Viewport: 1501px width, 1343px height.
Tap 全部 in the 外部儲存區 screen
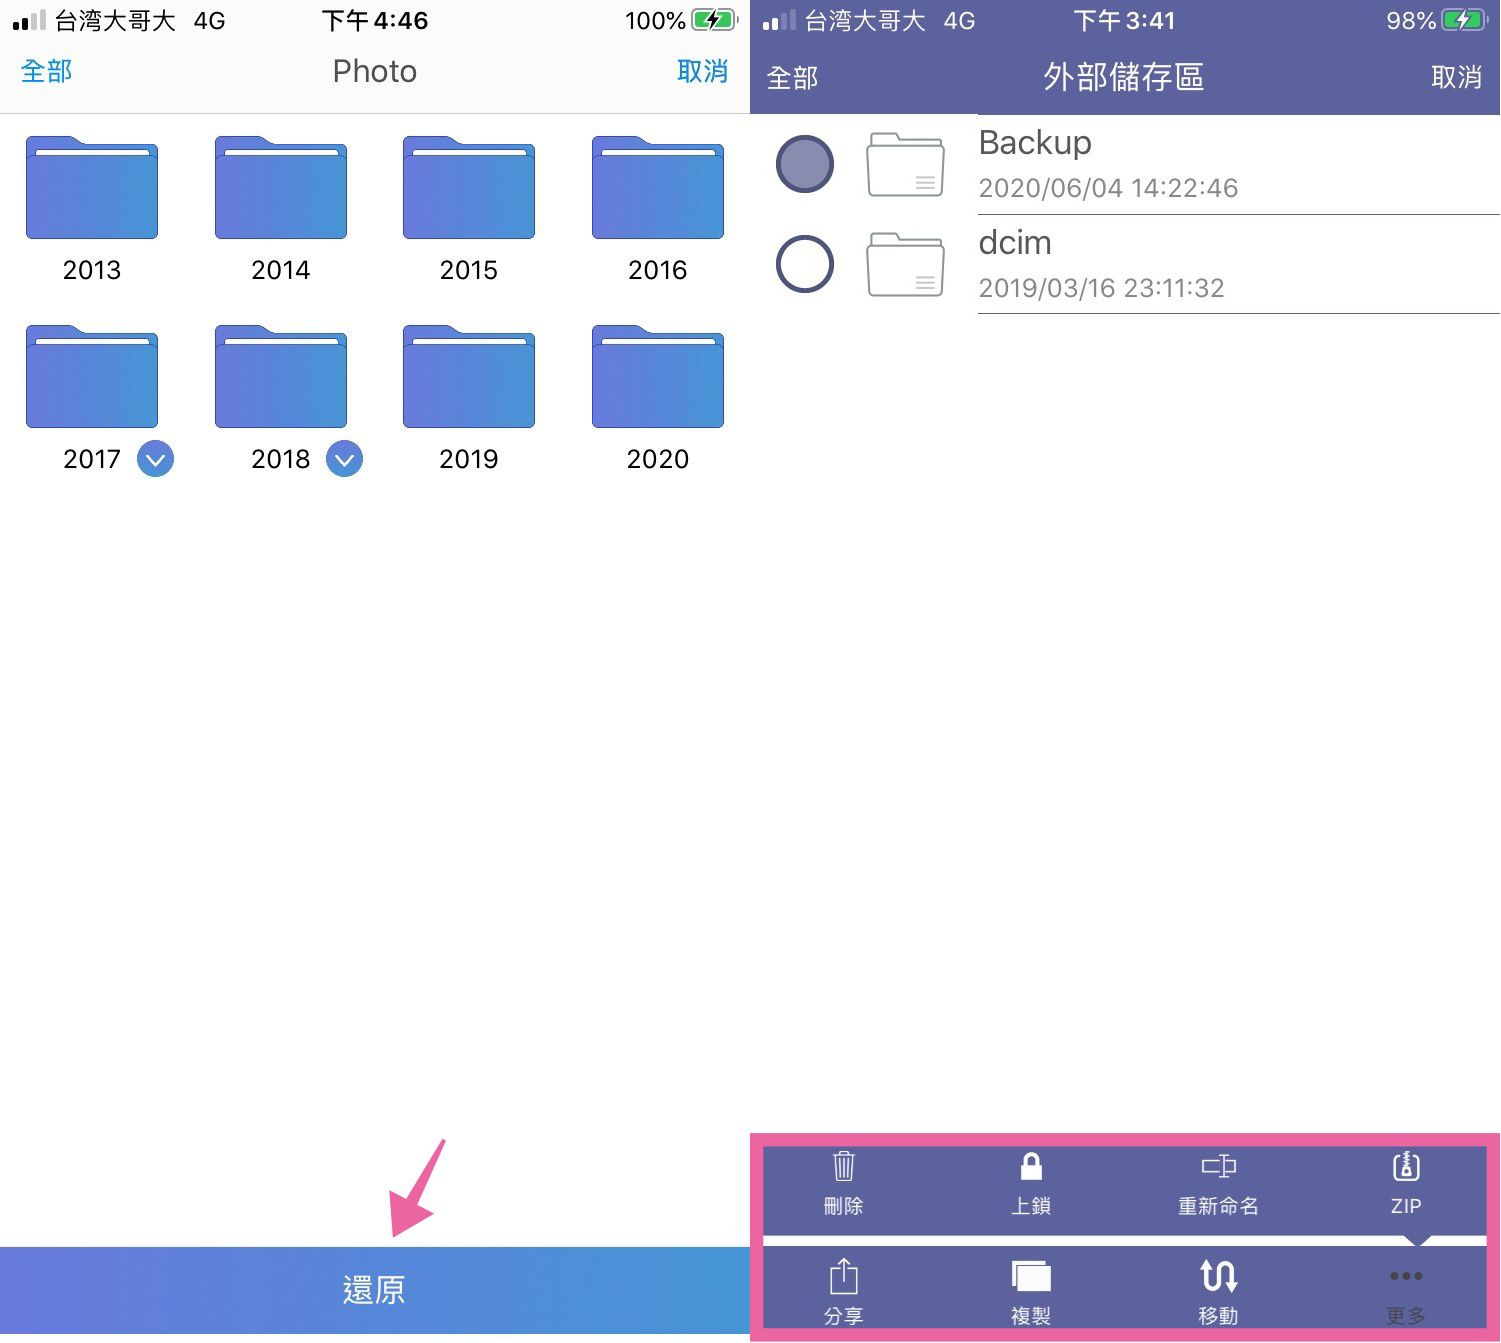793,78
